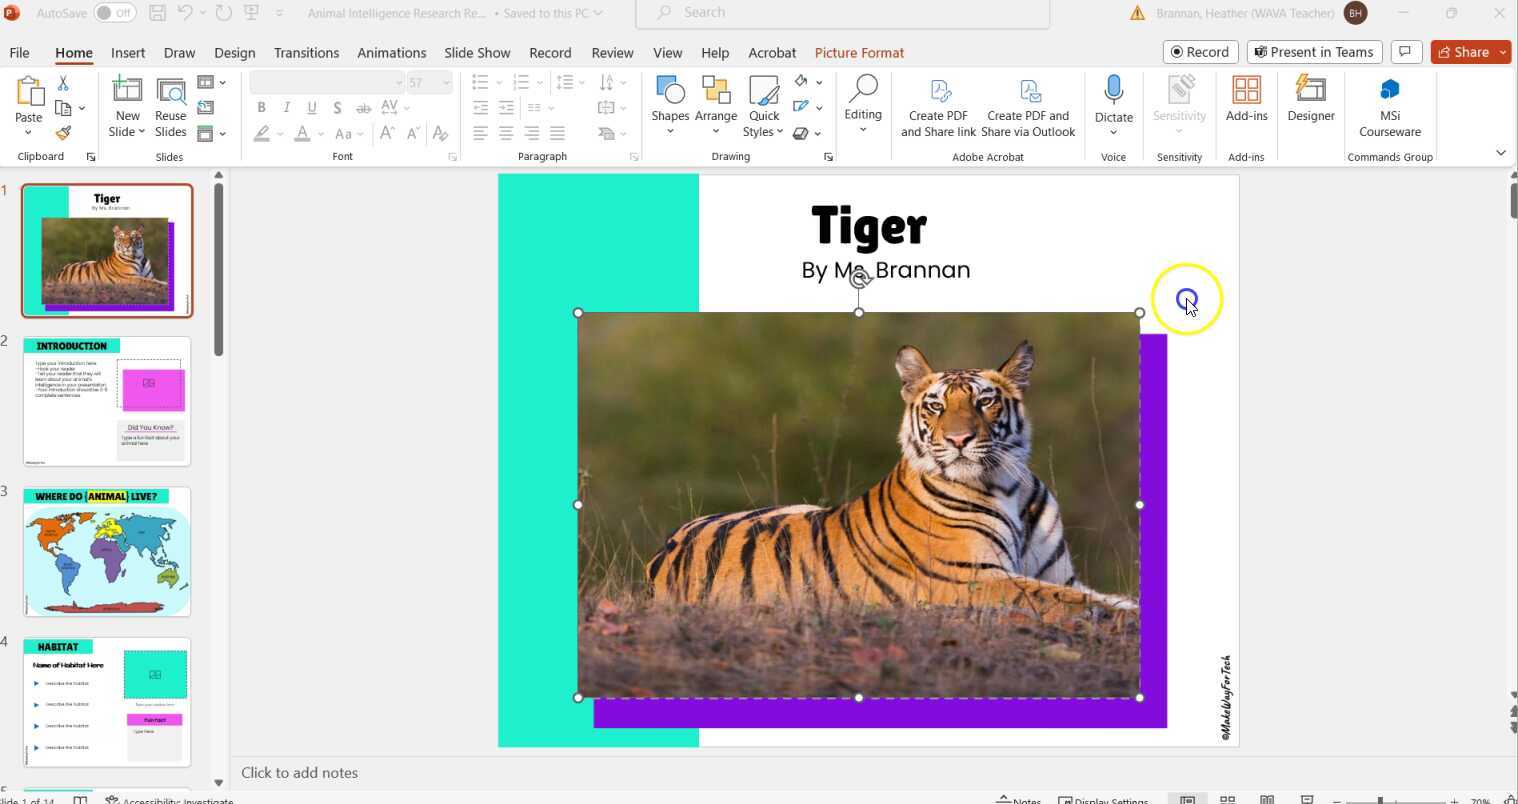
Task: Switch to the Design tab
Action: pos(235,52)
